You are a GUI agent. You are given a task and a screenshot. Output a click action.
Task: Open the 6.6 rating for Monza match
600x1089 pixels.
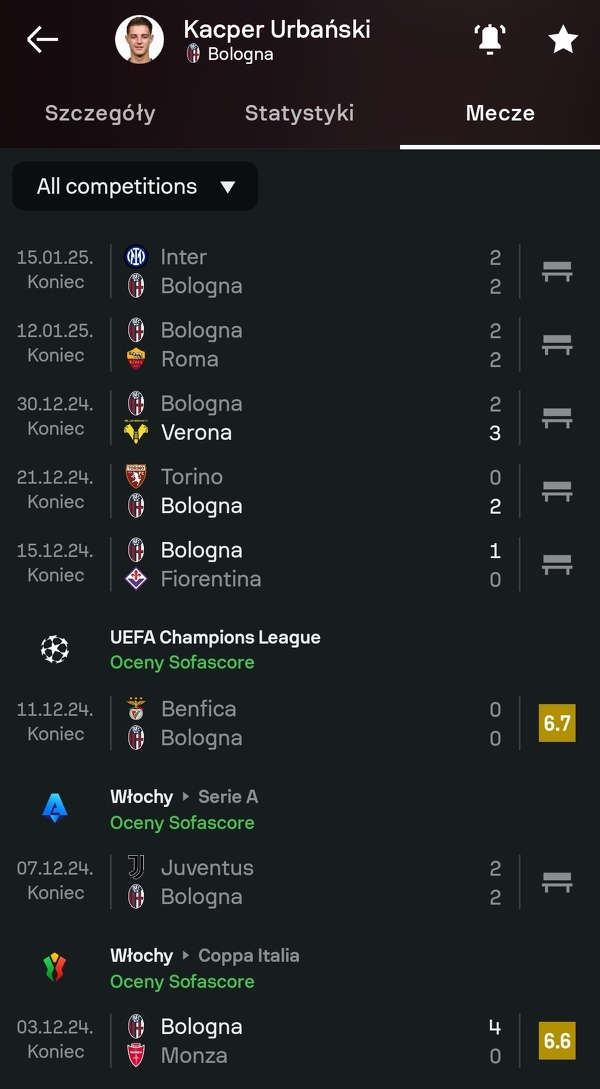coord(557,1041)
